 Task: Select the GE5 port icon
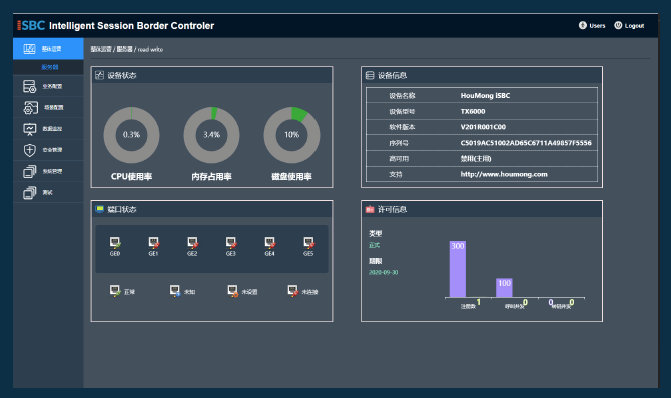308,243
